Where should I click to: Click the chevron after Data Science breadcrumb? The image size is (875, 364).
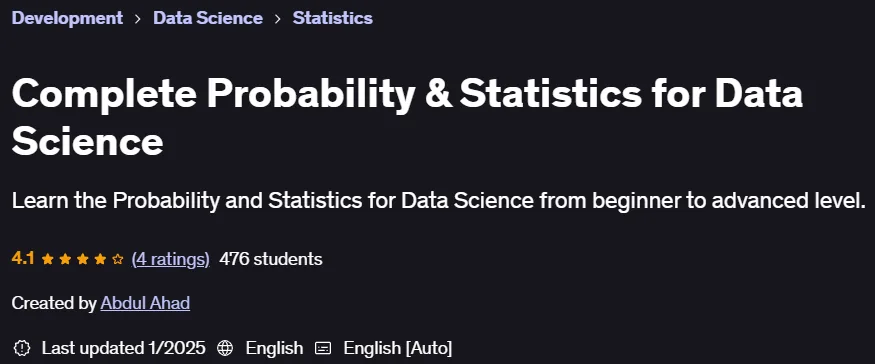277,18
